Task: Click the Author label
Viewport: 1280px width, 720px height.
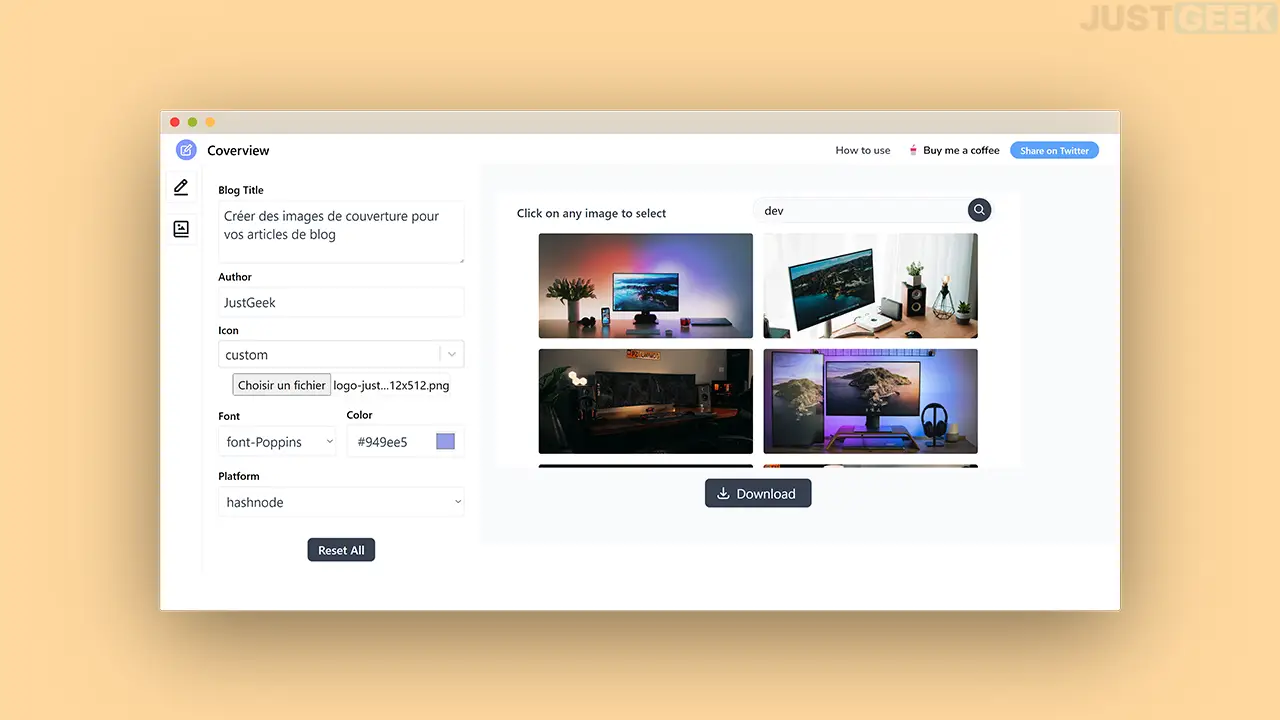Action: point(235,277)
